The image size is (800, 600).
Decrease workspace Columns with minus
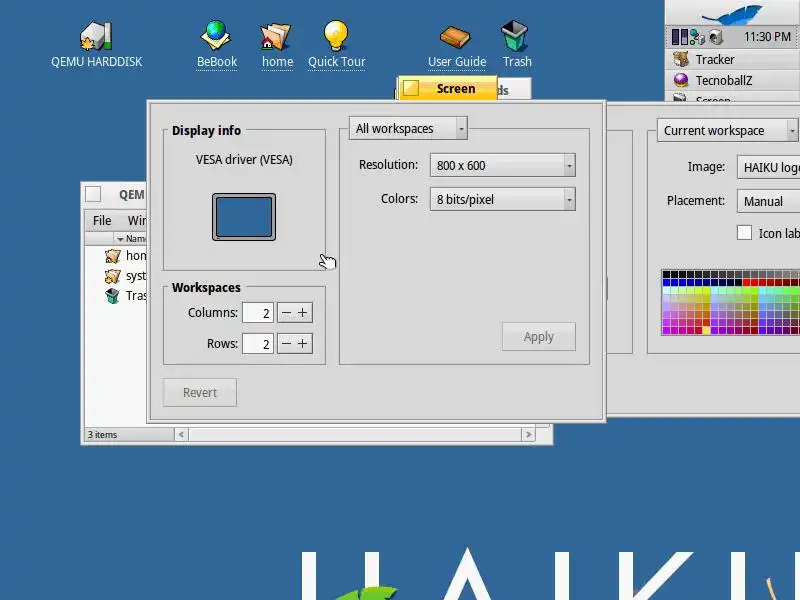click(286, 313)
